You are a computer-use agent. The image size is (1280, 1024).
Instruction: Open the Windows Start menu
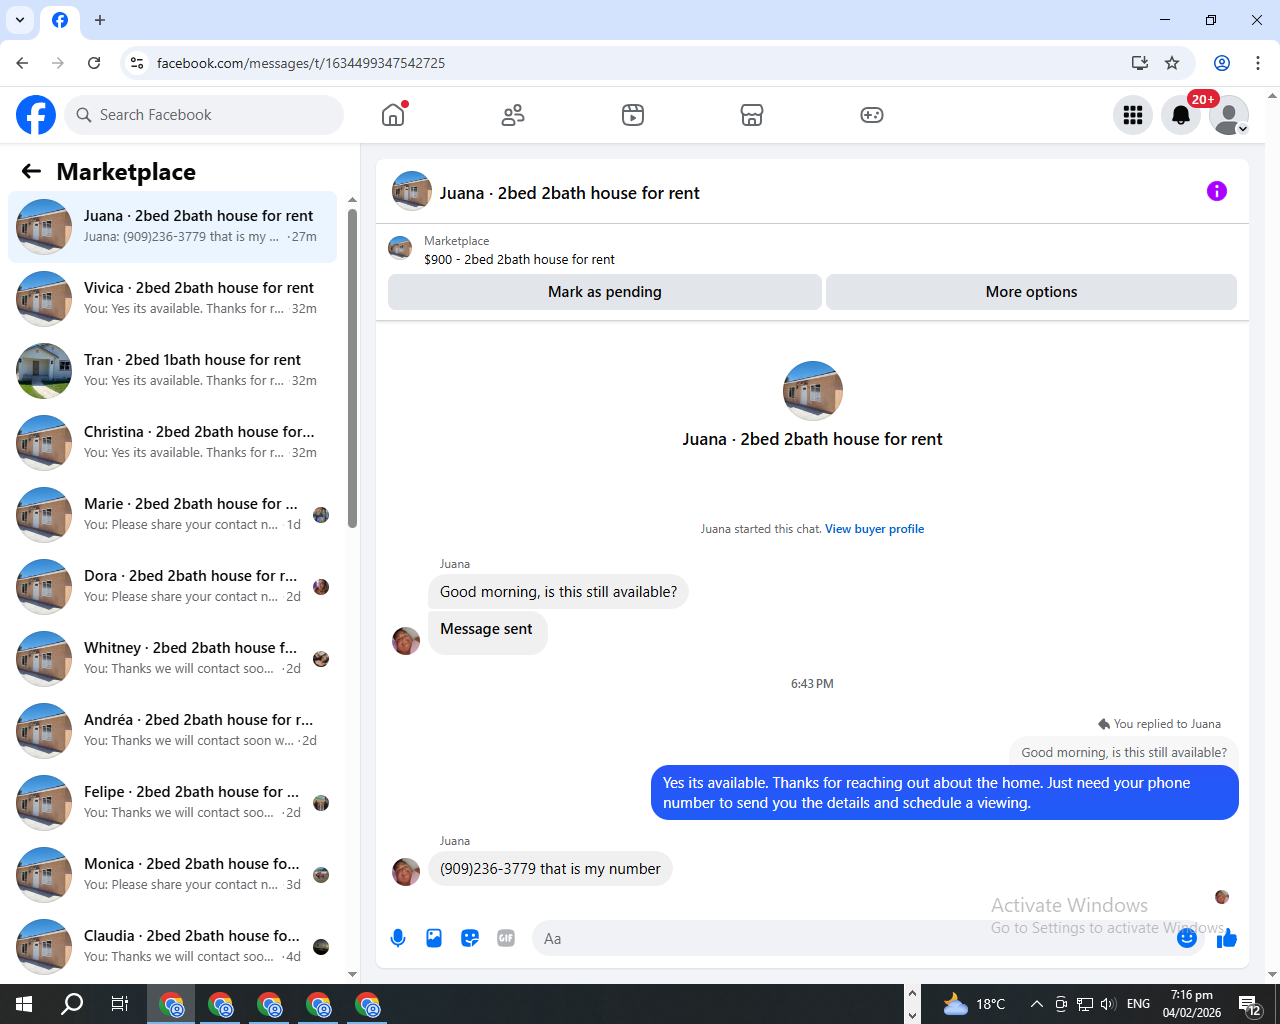(x=24, y=1004)
